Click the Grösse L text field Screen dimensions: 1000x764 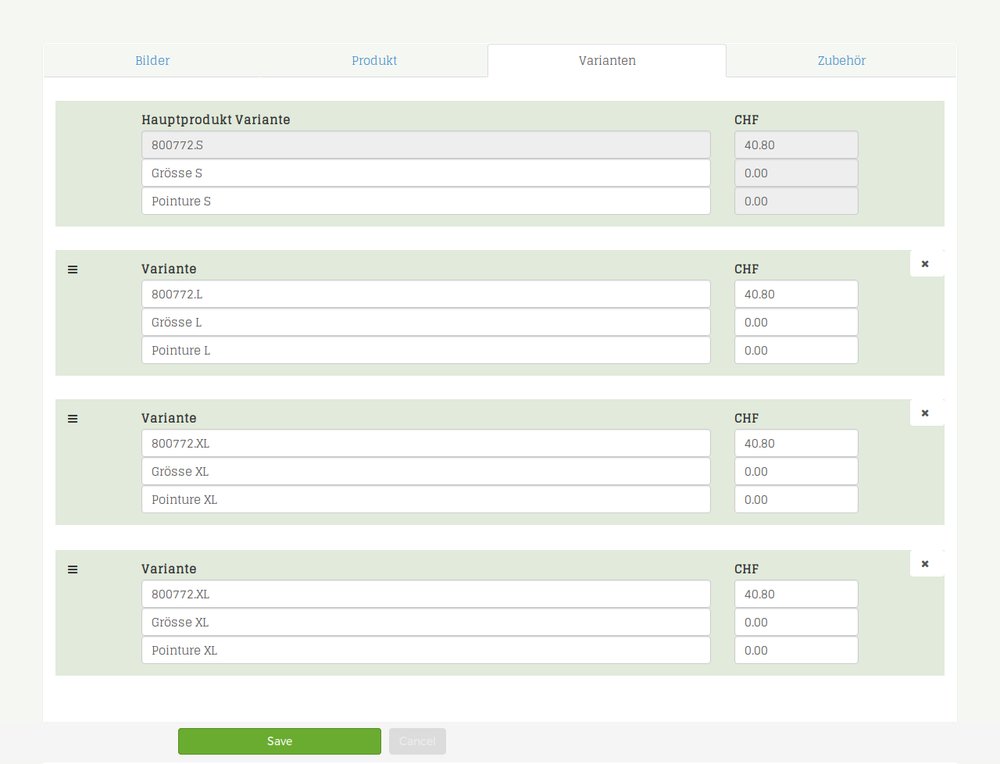(425, 322)
